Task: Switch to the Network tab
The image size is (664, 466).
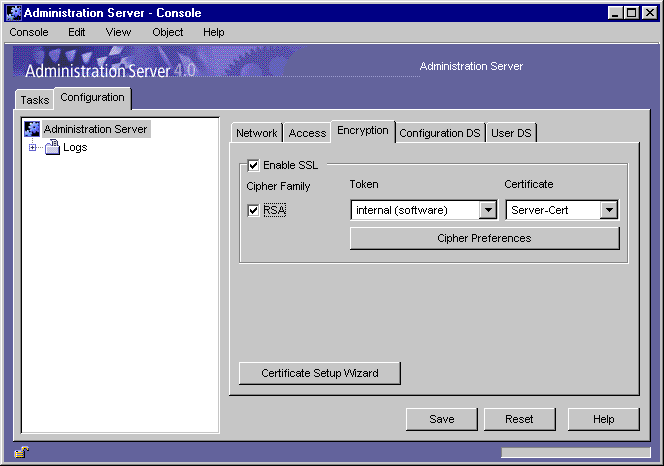Action: 257,133
